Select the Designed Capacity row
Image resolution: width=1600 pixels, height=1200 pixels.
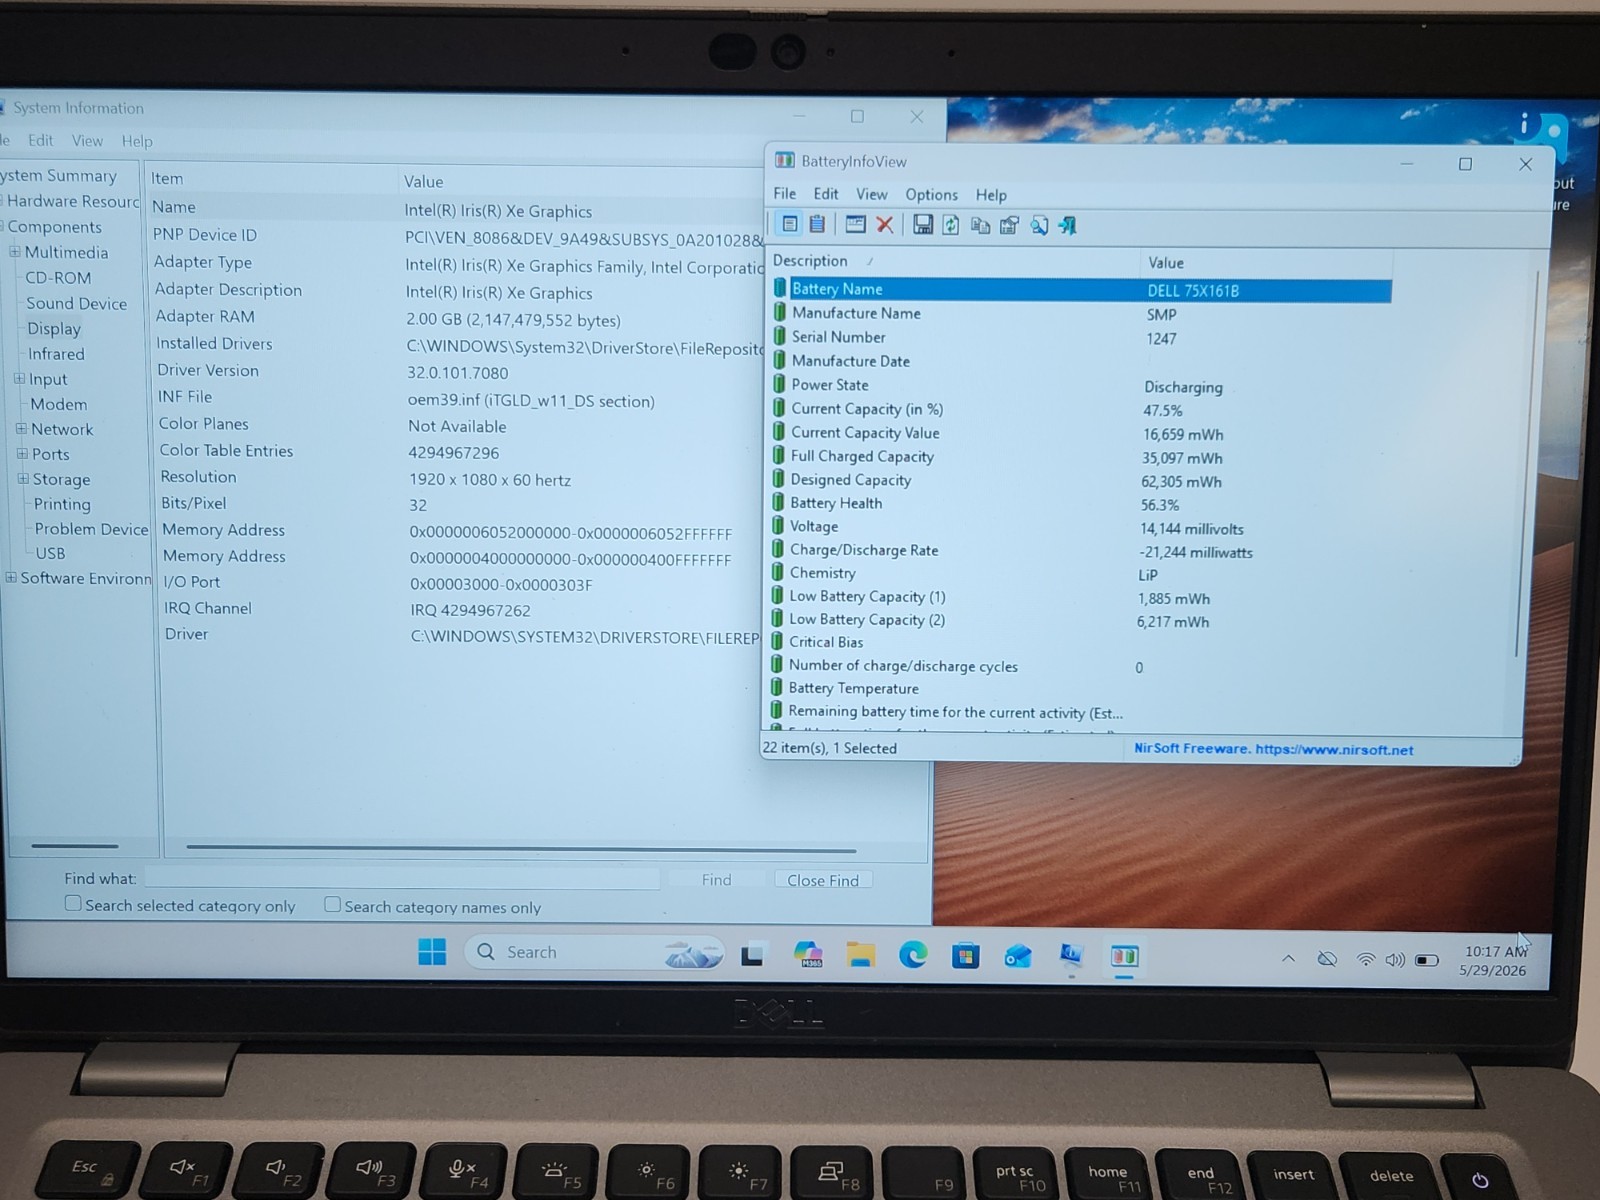pyautogui.click(x=1079, y=481)
